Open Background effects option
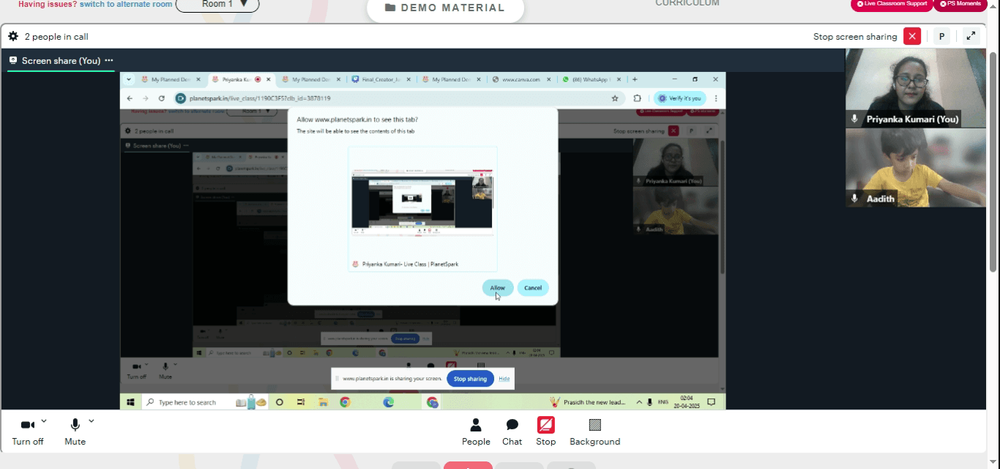Viewport: 1000px width, 469px height. pos(594,432)
